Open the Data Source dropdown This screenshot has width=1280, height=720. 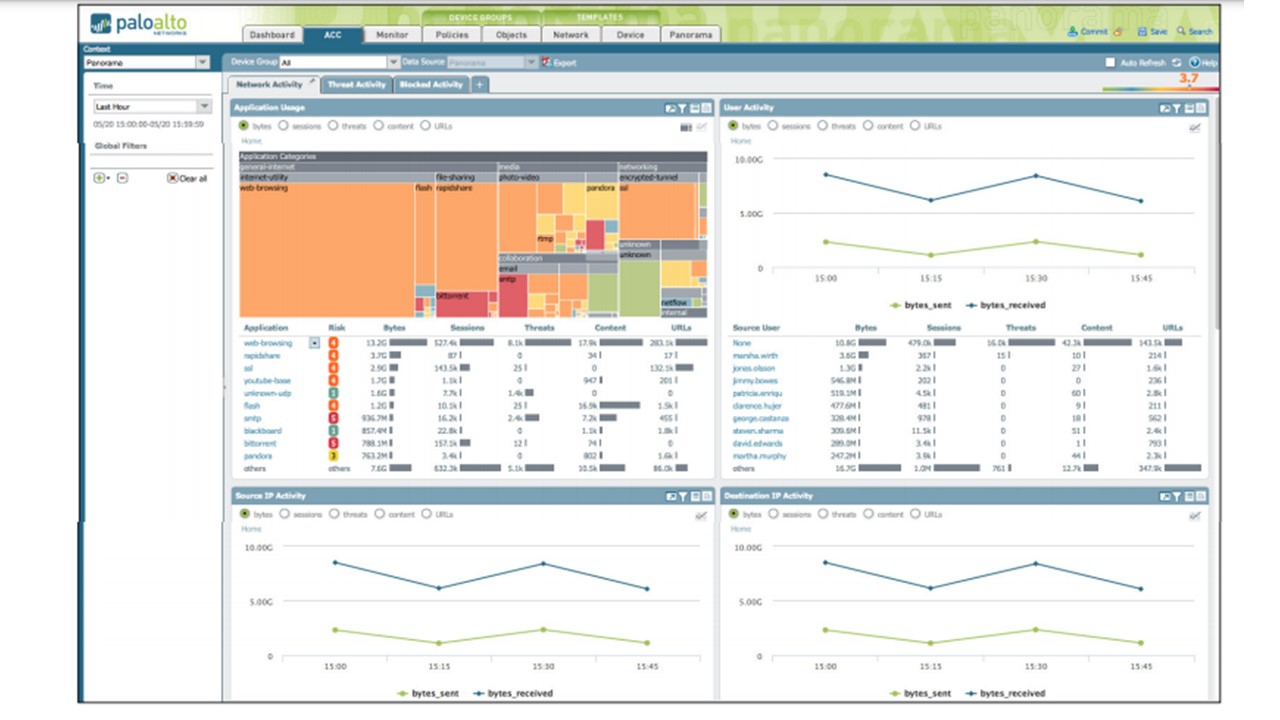[531, 62]
